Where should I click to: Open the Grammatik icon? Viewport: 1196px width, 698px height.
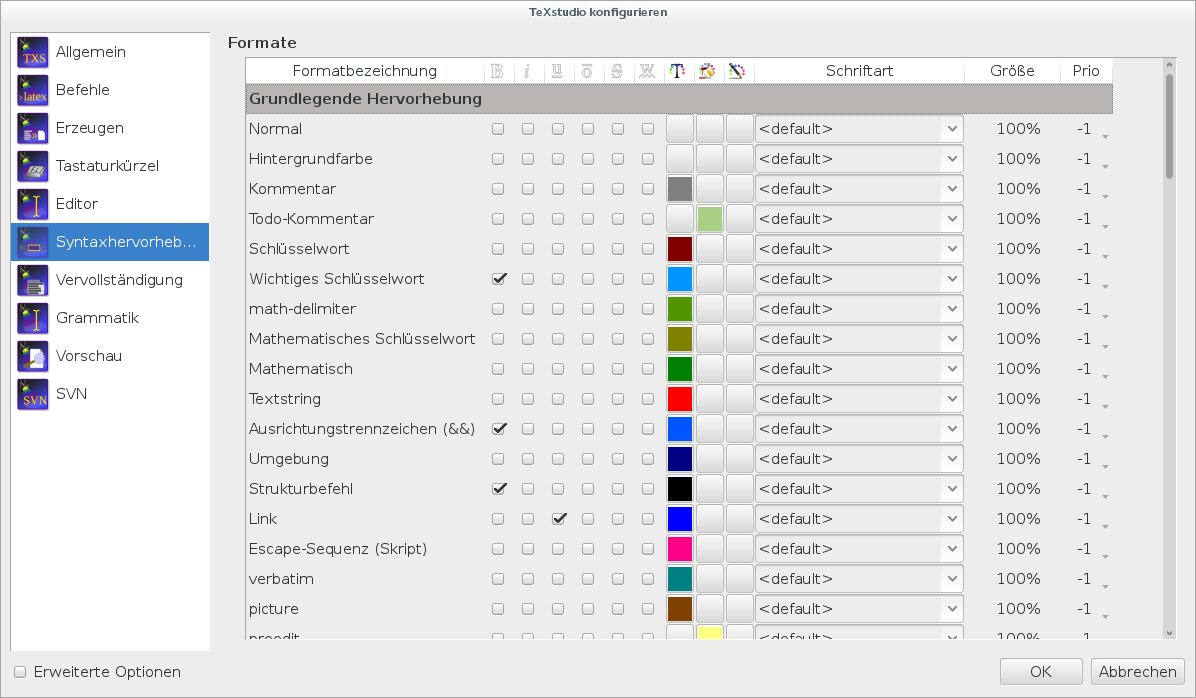tap(33, 318)
